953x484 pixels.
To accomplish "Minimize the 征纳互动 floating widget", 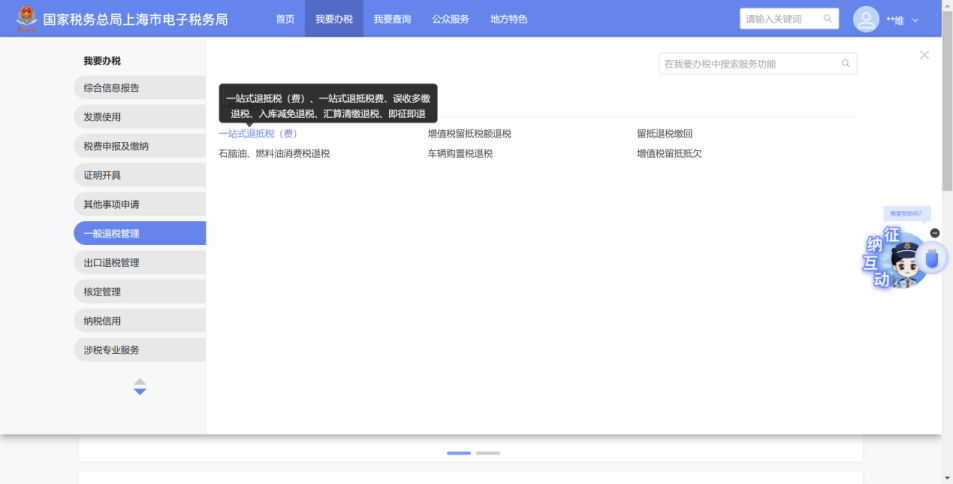I will [935, 233].
